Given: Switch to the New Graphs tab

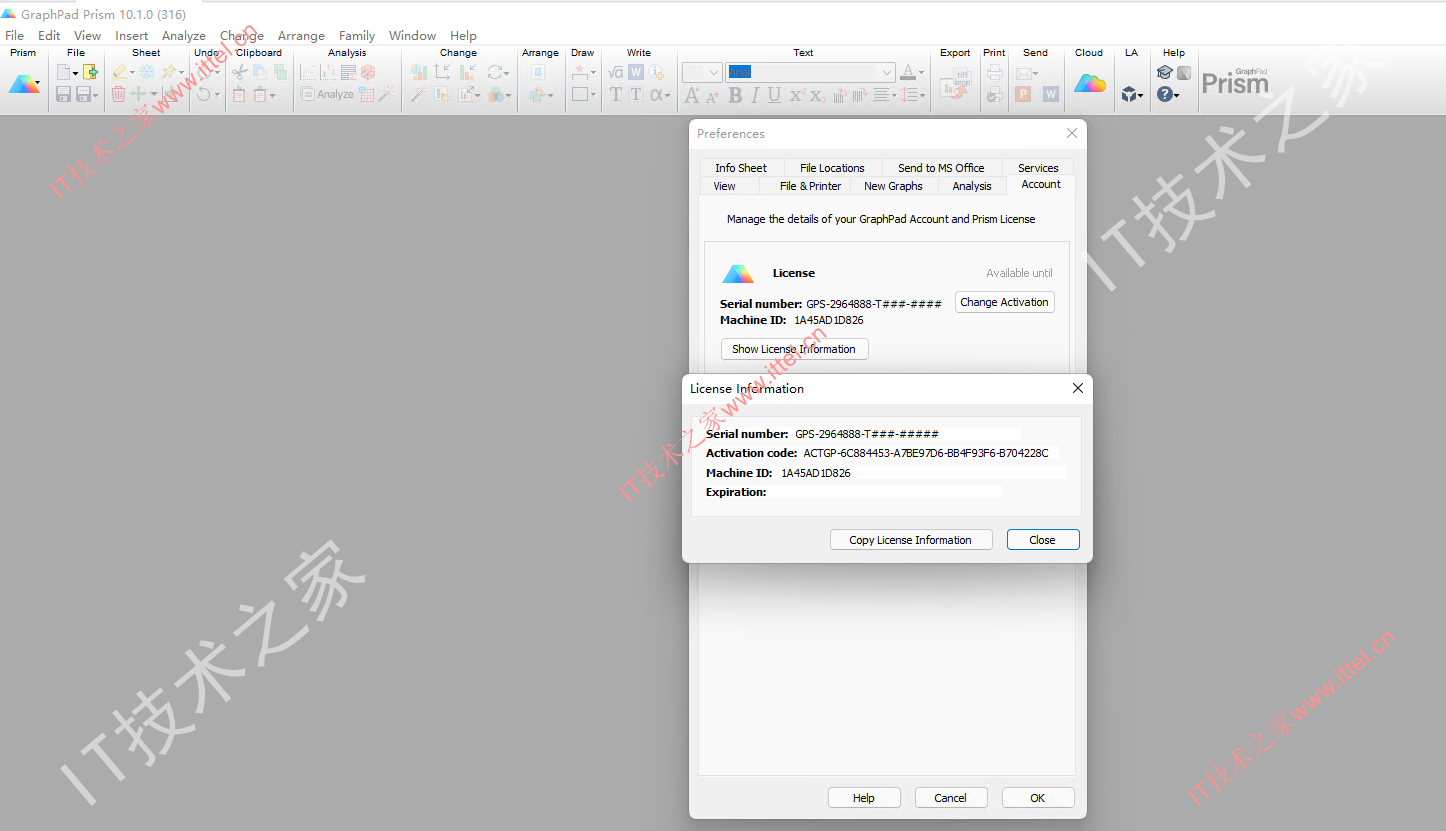Looking at the screenshot, I should 893,186.
